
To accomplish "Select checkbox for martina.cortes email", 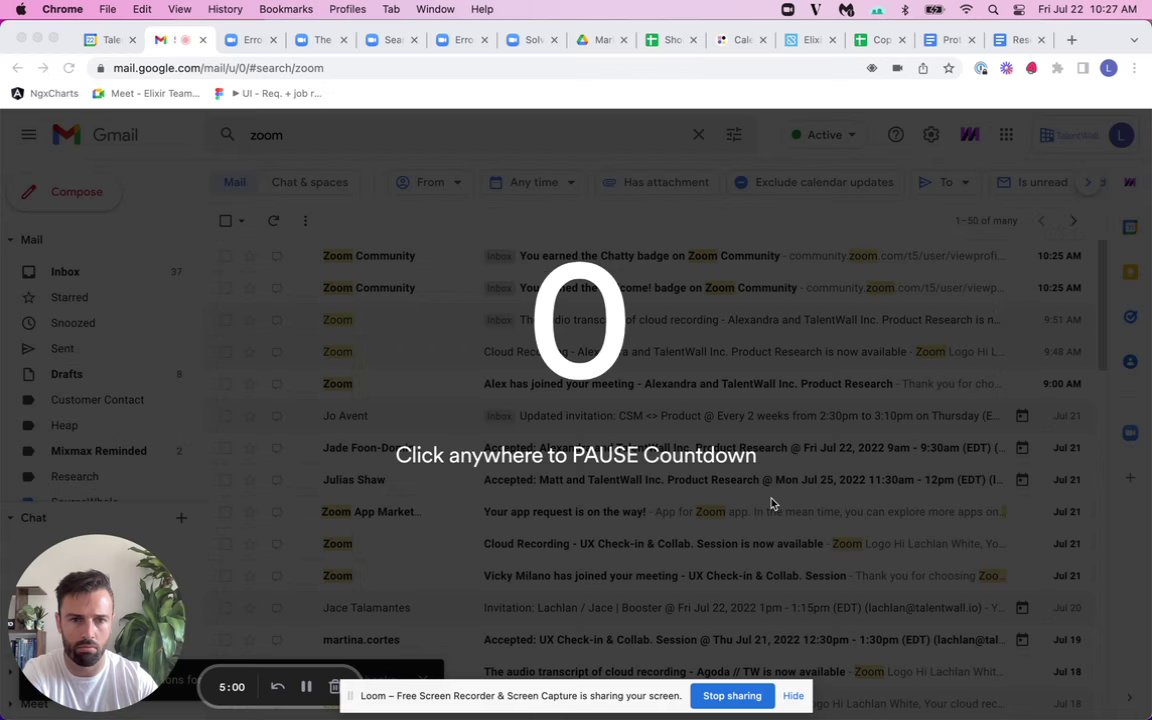I will (226, 640).
